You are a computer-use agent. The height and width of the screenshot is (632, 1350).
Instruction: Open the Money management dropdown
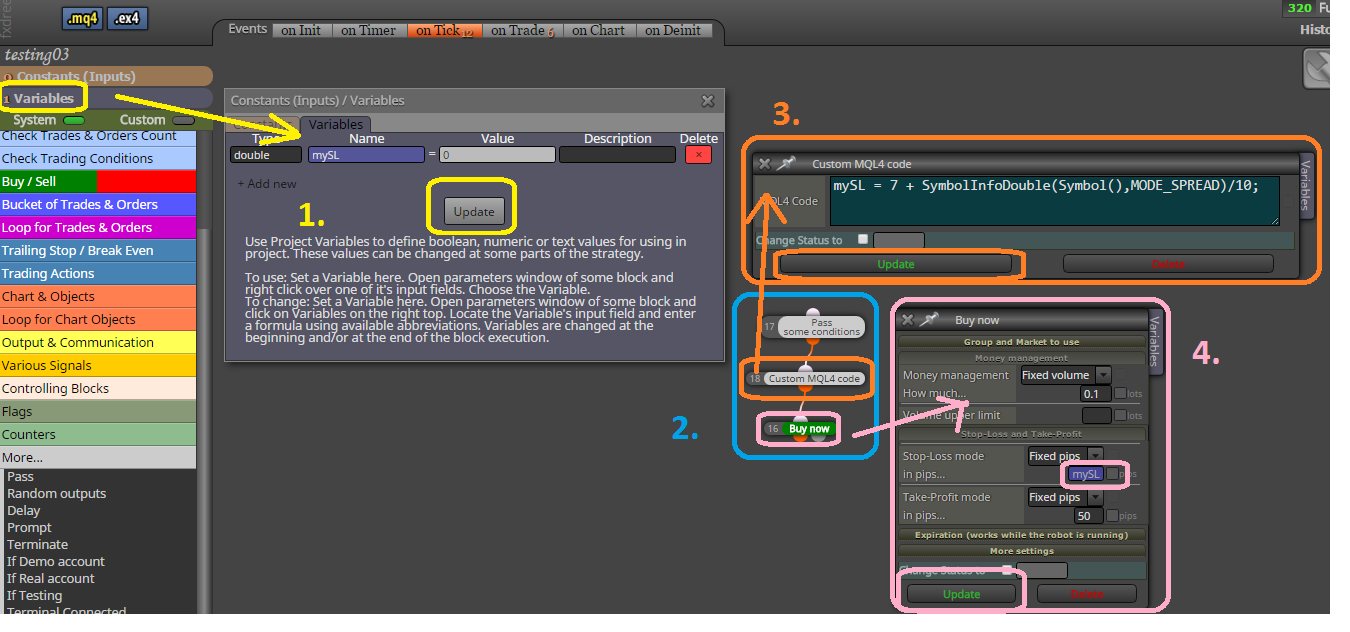pyautogui.click(x=1064, y=375)
